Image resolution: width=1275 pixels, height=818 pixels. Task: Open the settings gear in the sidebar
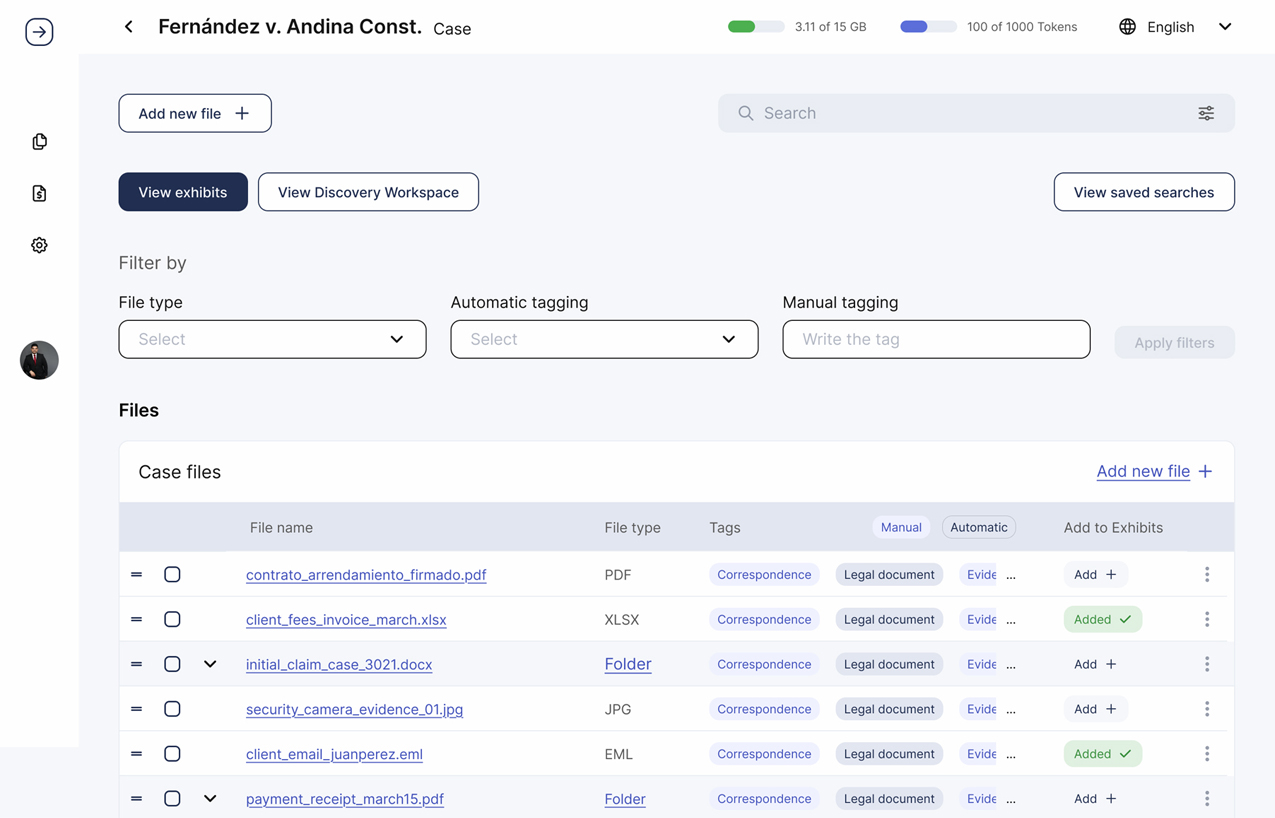tap(39, 245)
